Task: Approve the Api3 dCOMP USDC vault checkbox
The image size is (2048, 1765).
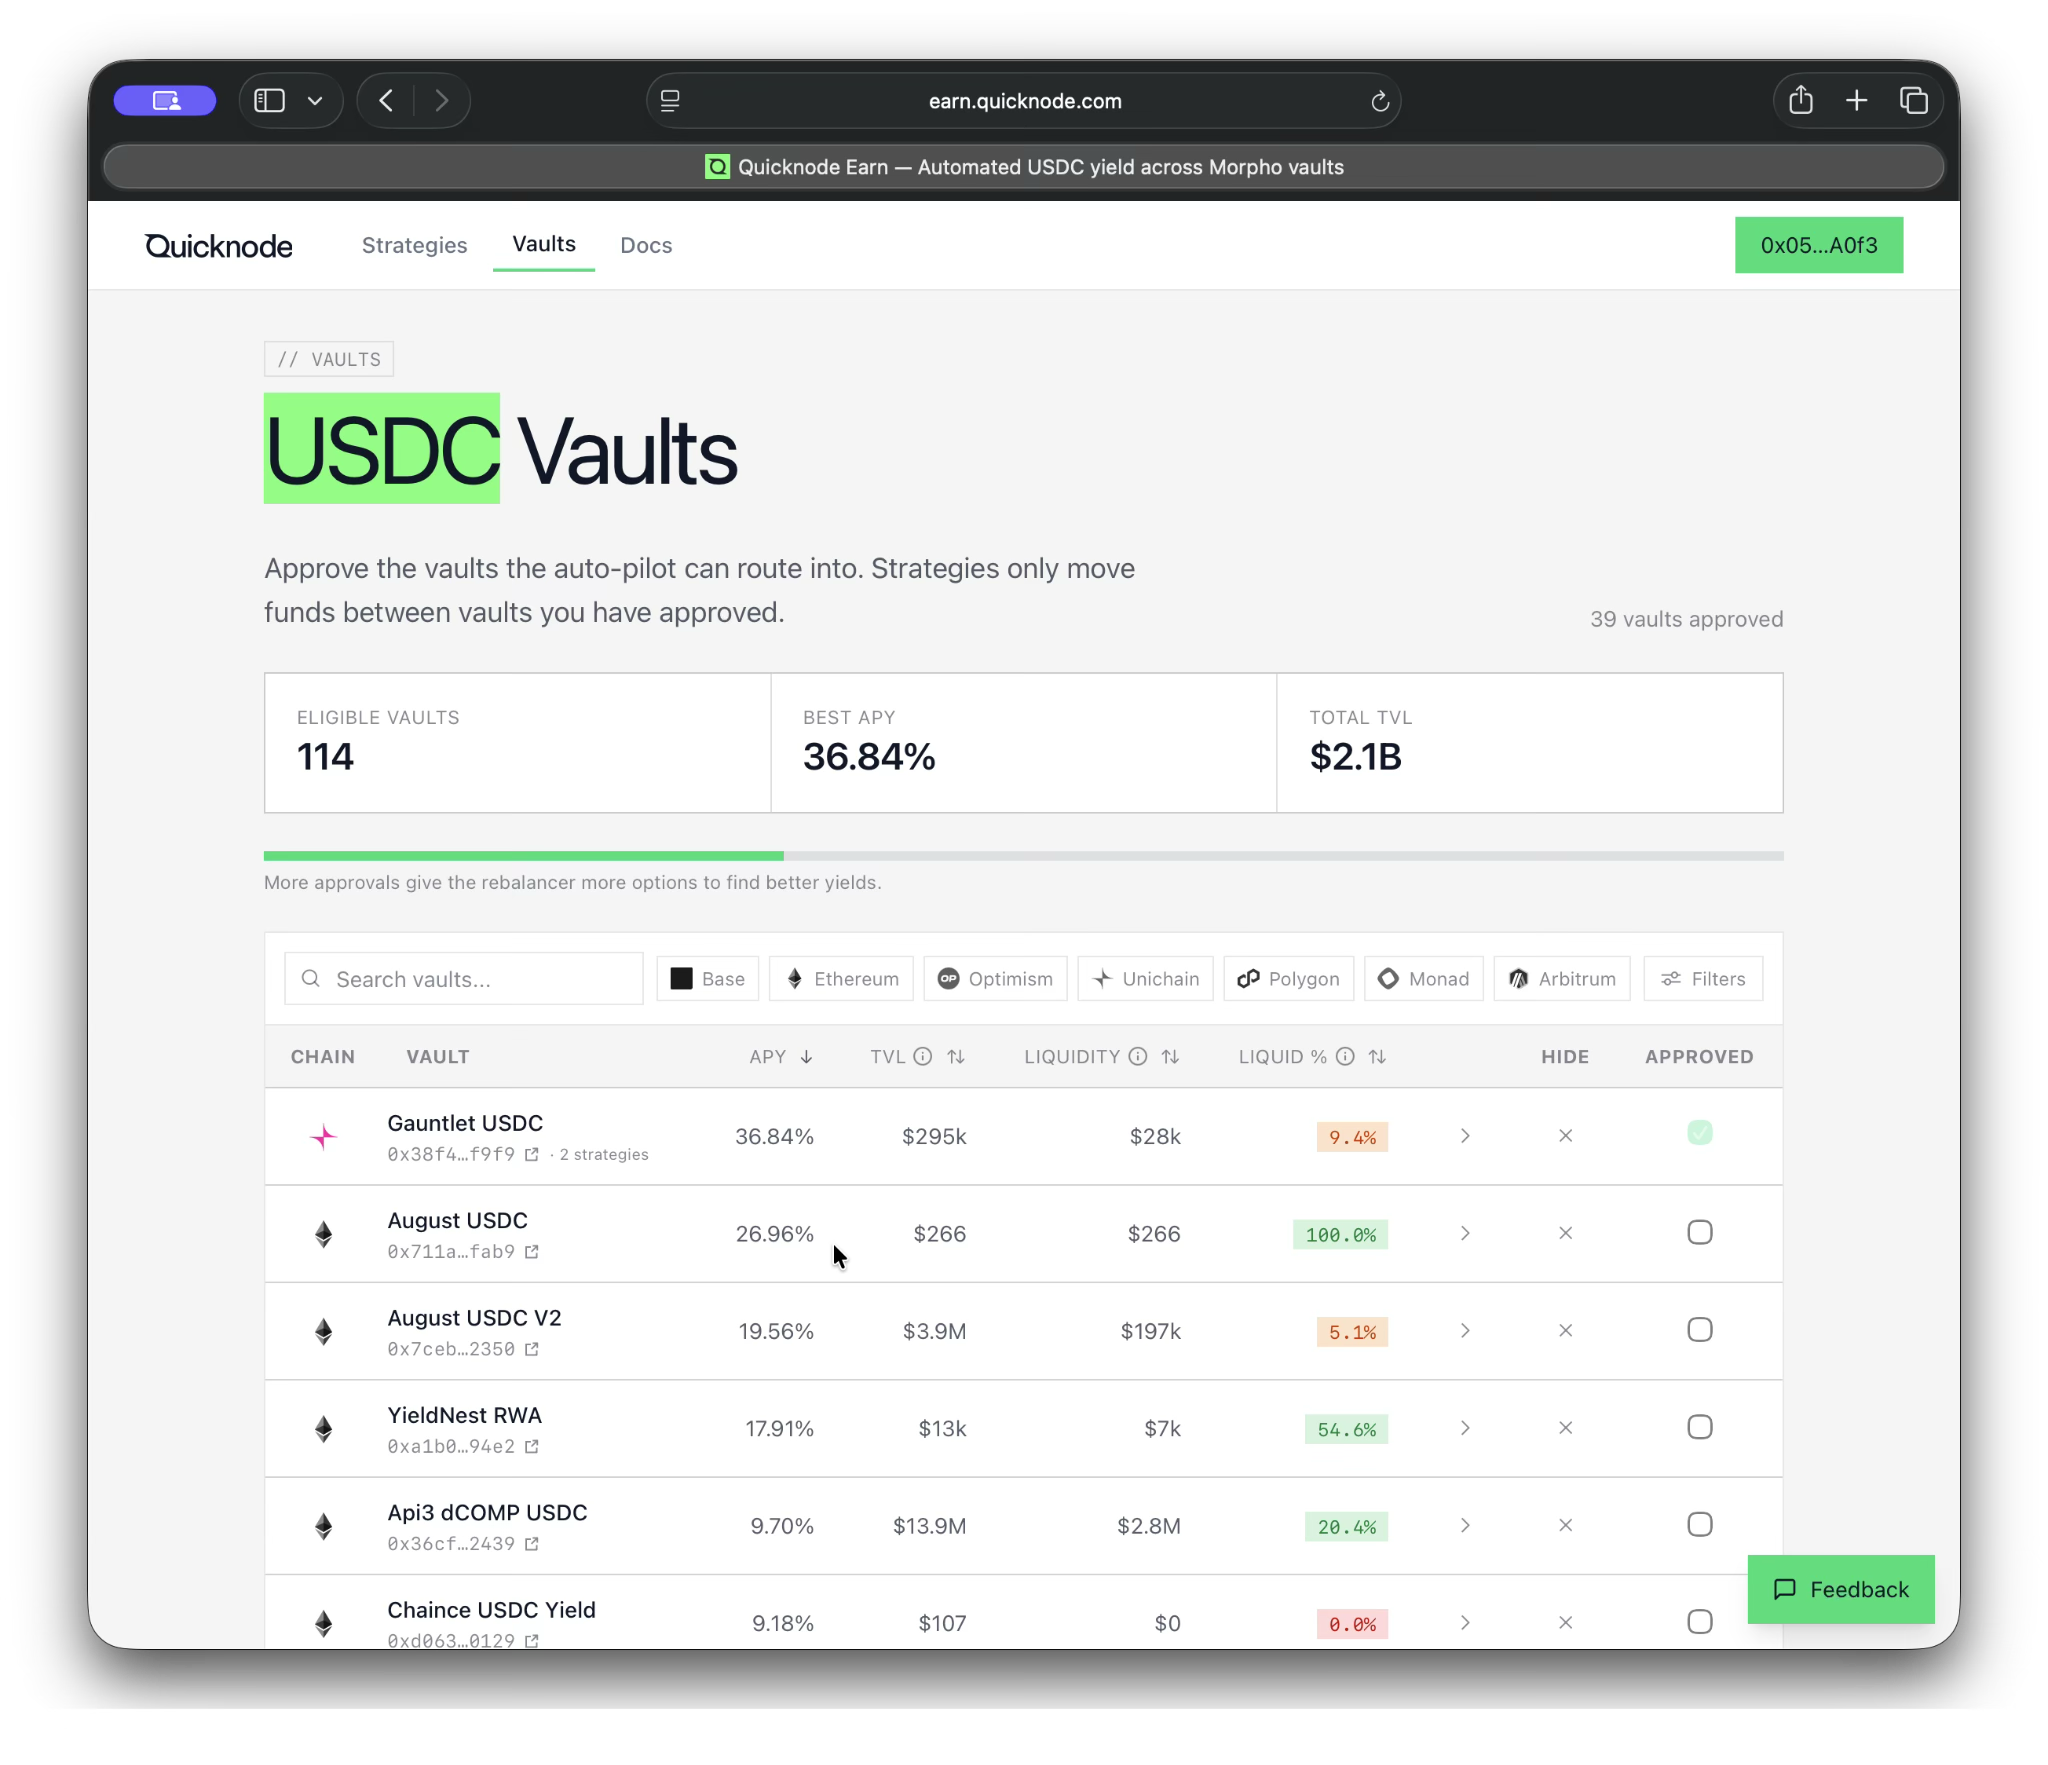Action: tap(1699, 1525)
